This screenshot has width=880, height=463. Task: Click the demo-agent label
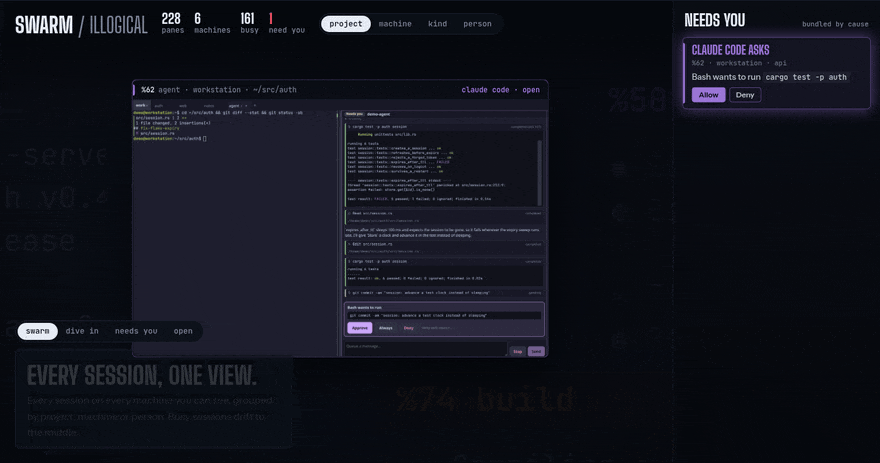(379, 114)
